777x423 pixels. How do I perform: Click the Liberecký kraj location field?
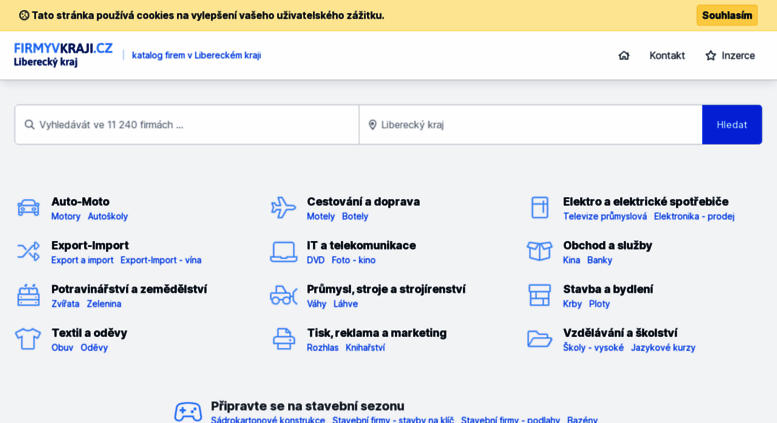pyautogui.click(x=530, y=125)
